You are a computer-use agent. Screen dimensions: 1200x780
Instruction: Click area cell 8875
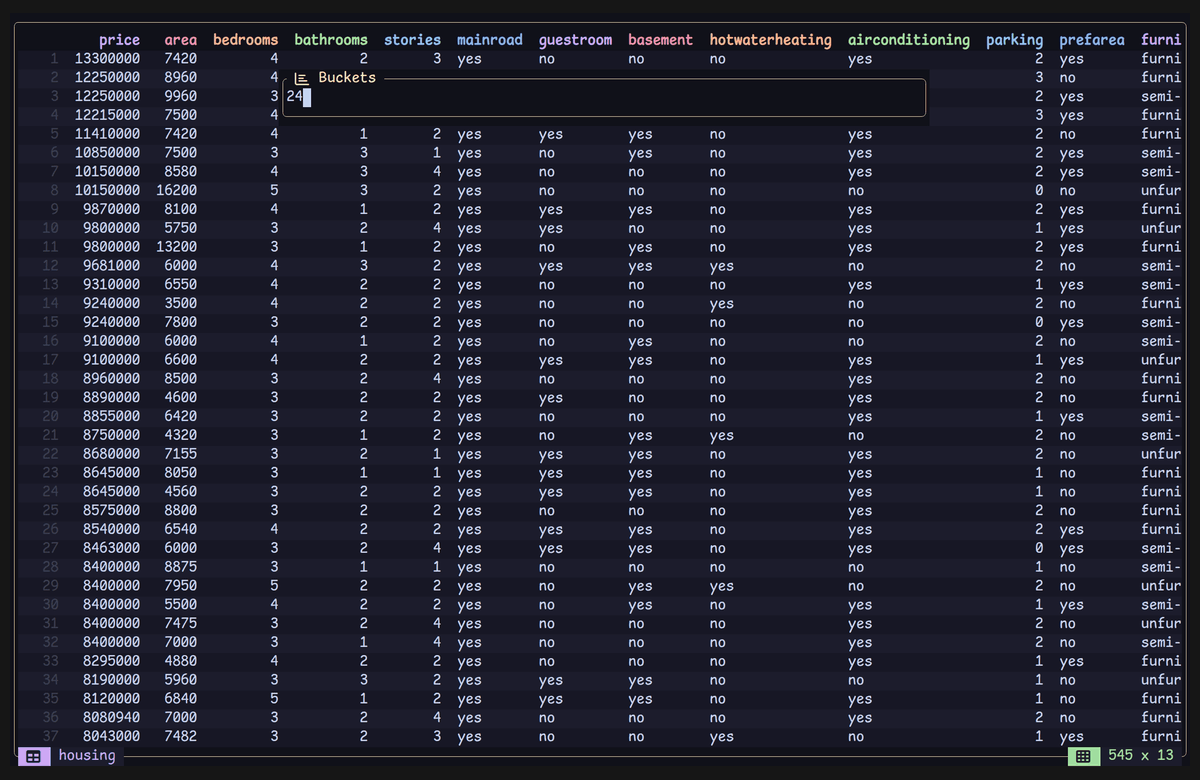click(181, 567)
